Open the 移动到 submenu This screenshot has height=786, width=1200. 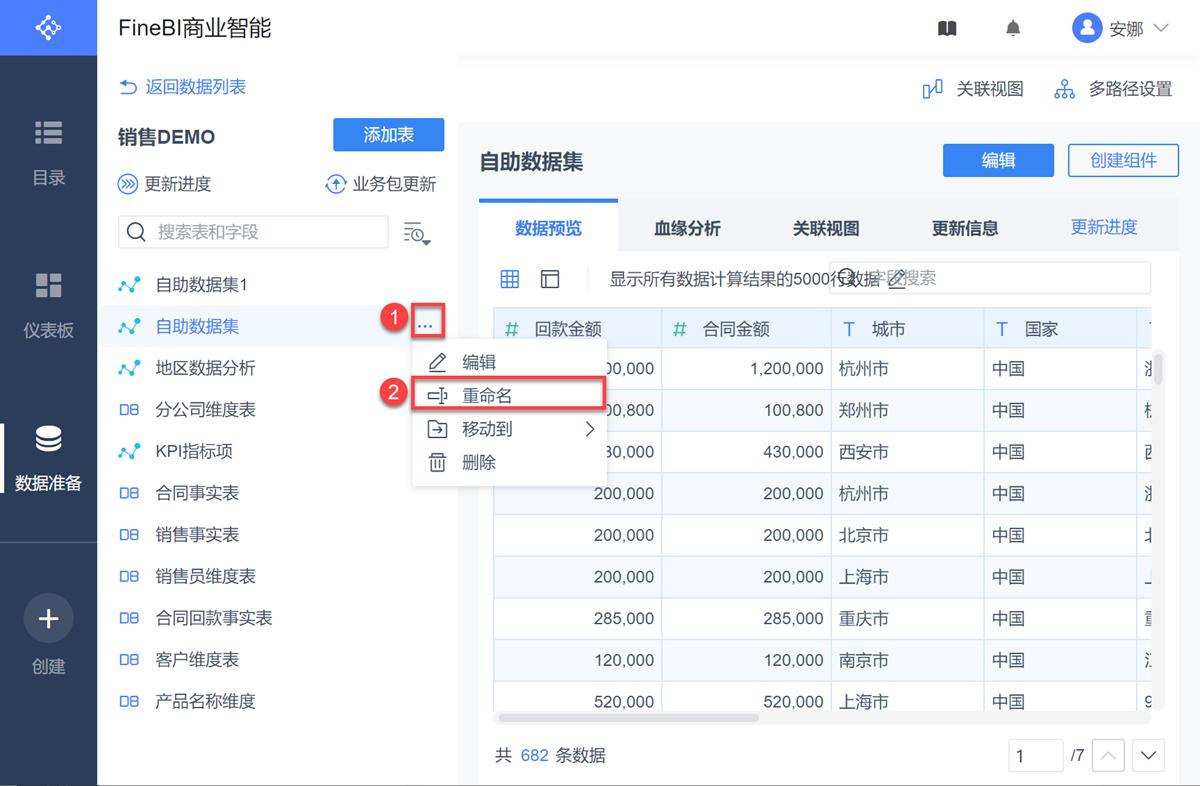coord(509,429)
